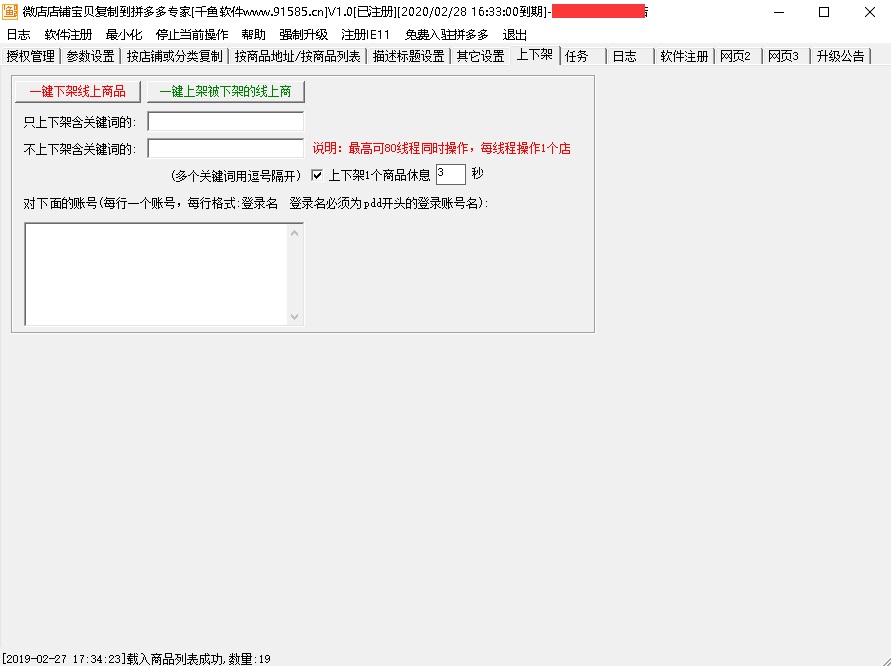Viewport: 891px width, 666px height.
Task: Toggle the 上下架1个商品休息 checkbox
Action: click(x=317, y=175)
